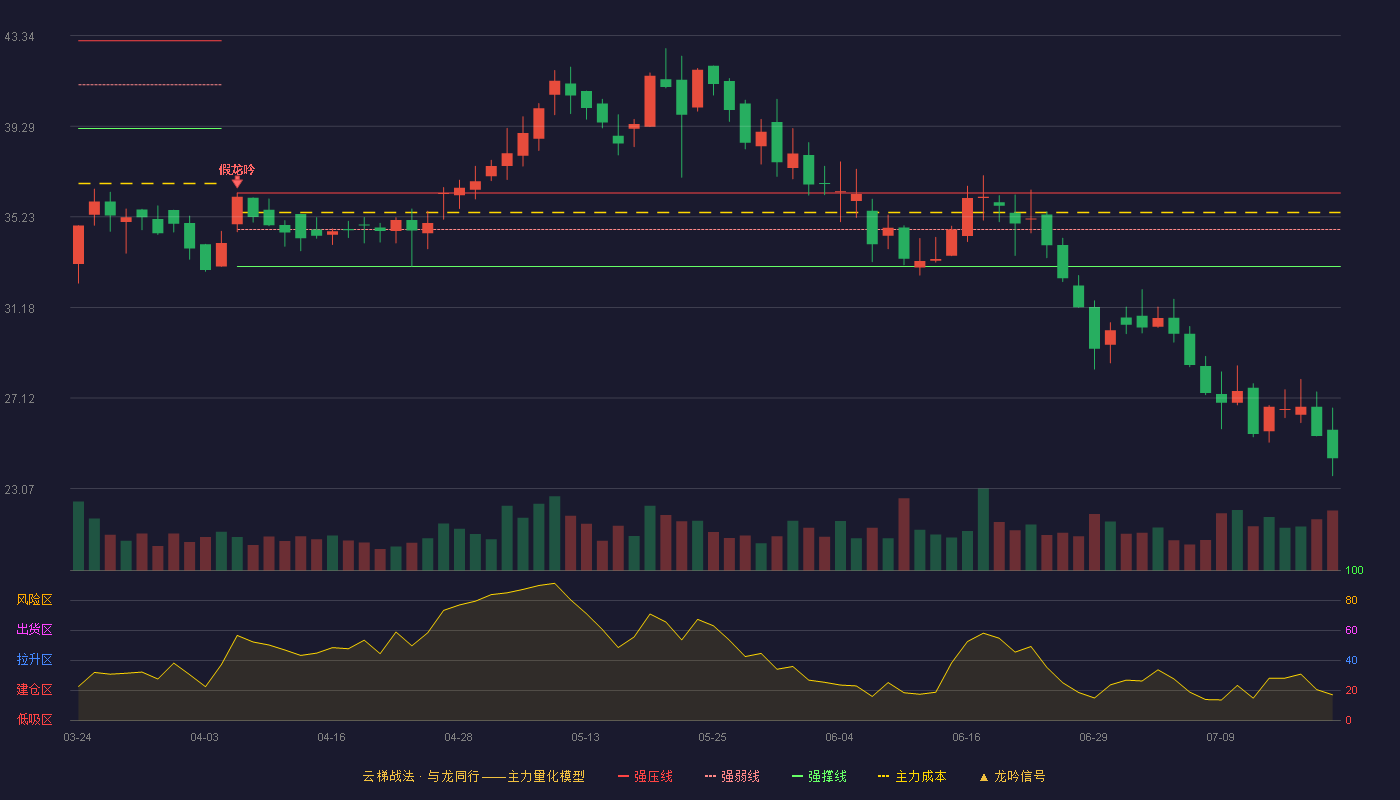Click the 05-13 date axis label
This screenshot has width=1400, height=800.
tap(585, 737)
